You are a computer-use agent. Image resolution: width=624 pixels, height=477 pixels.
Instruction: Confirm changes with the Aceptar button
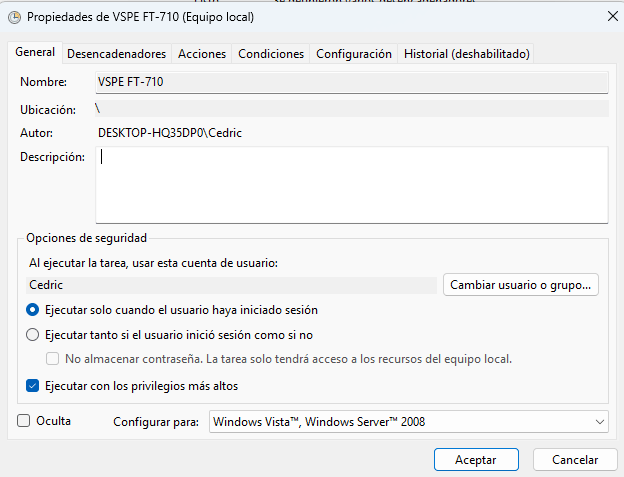476,460
